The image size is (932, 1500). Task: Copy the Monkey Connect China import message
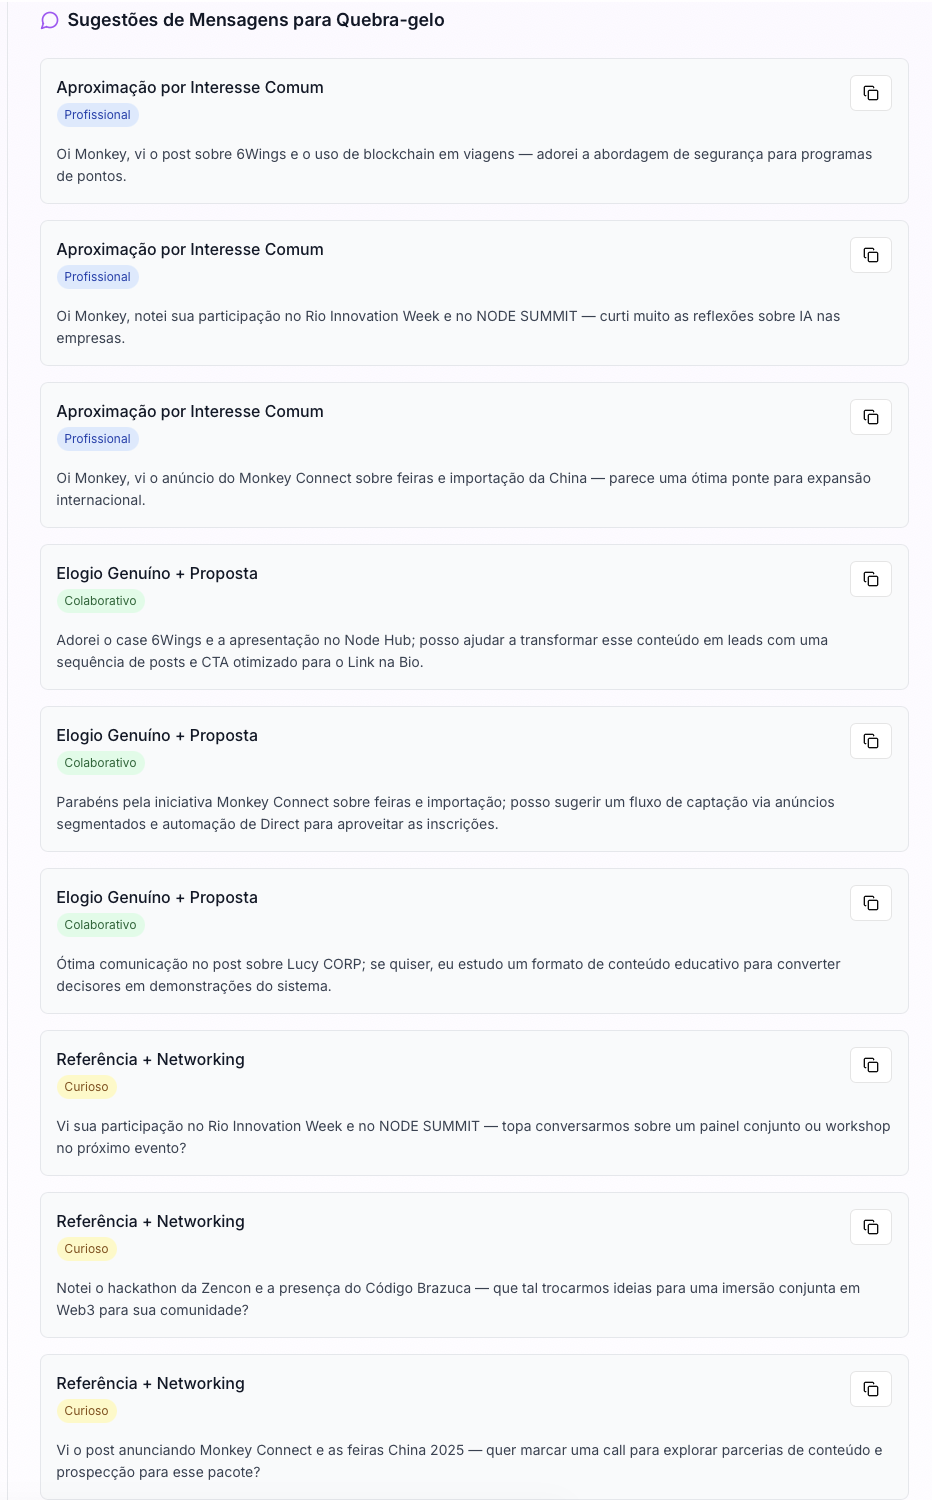871,417
